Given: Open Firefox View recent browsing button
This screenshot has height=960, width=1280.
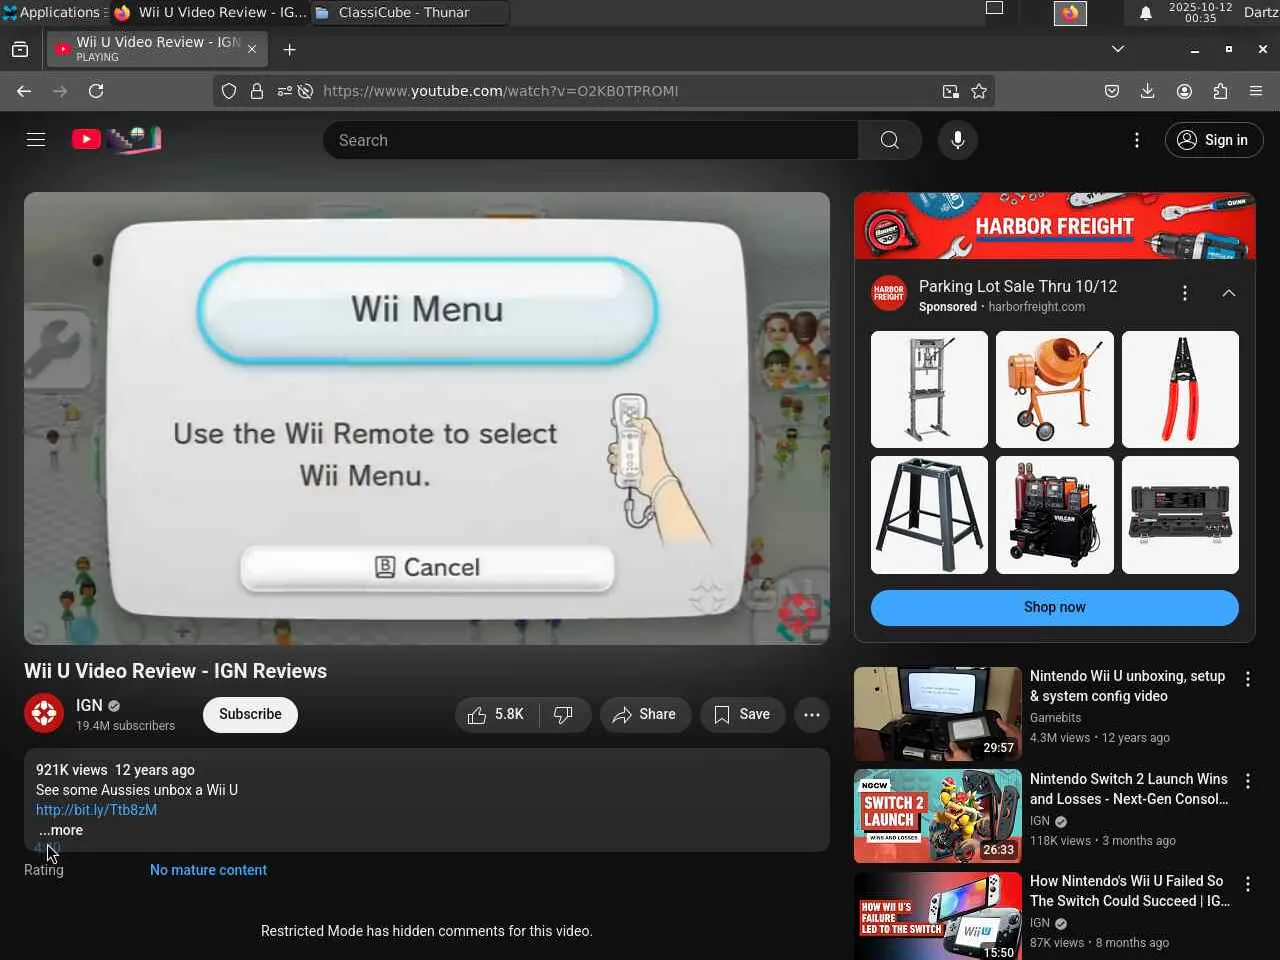Looking at the screenshot, I should coord(20,49).
